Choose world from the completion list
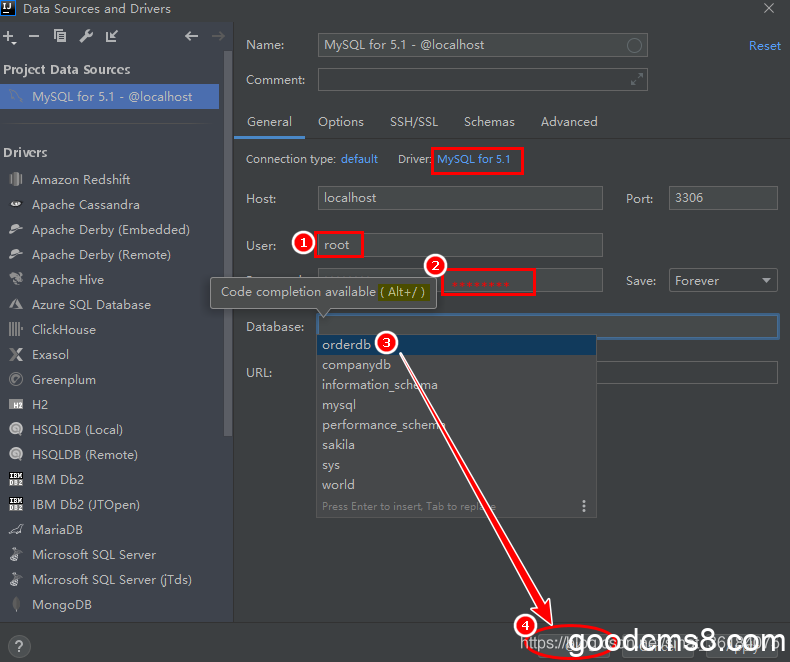The height and width of the screenshot is (662, 790). tap(456, 485)
